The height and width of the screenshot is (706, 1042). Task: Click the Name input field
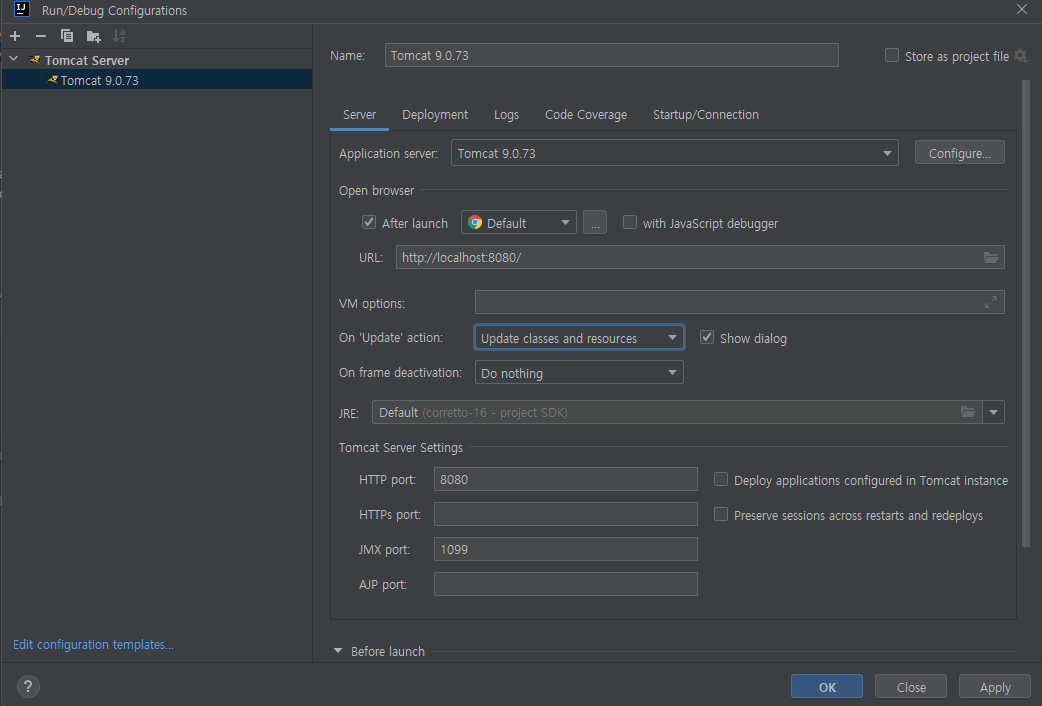point(611,55)
